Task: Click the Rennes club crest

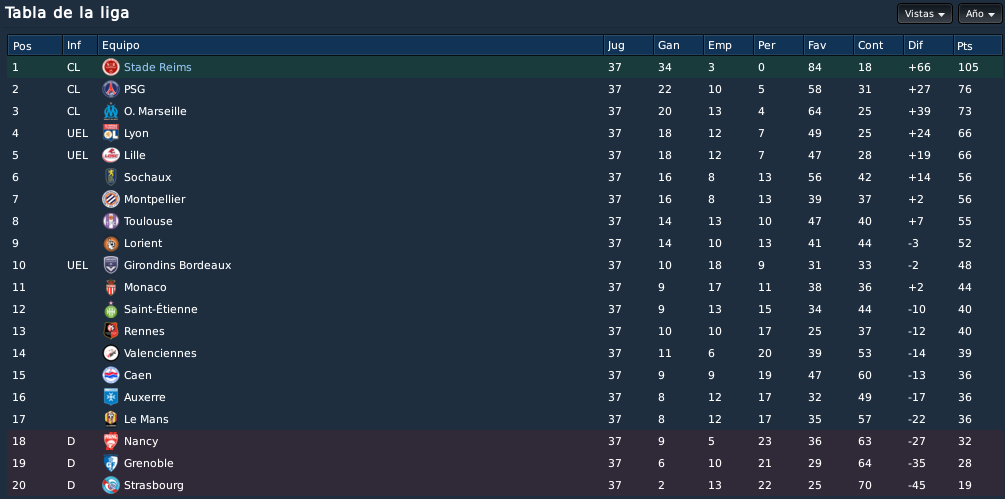Action: pos(111,331)
